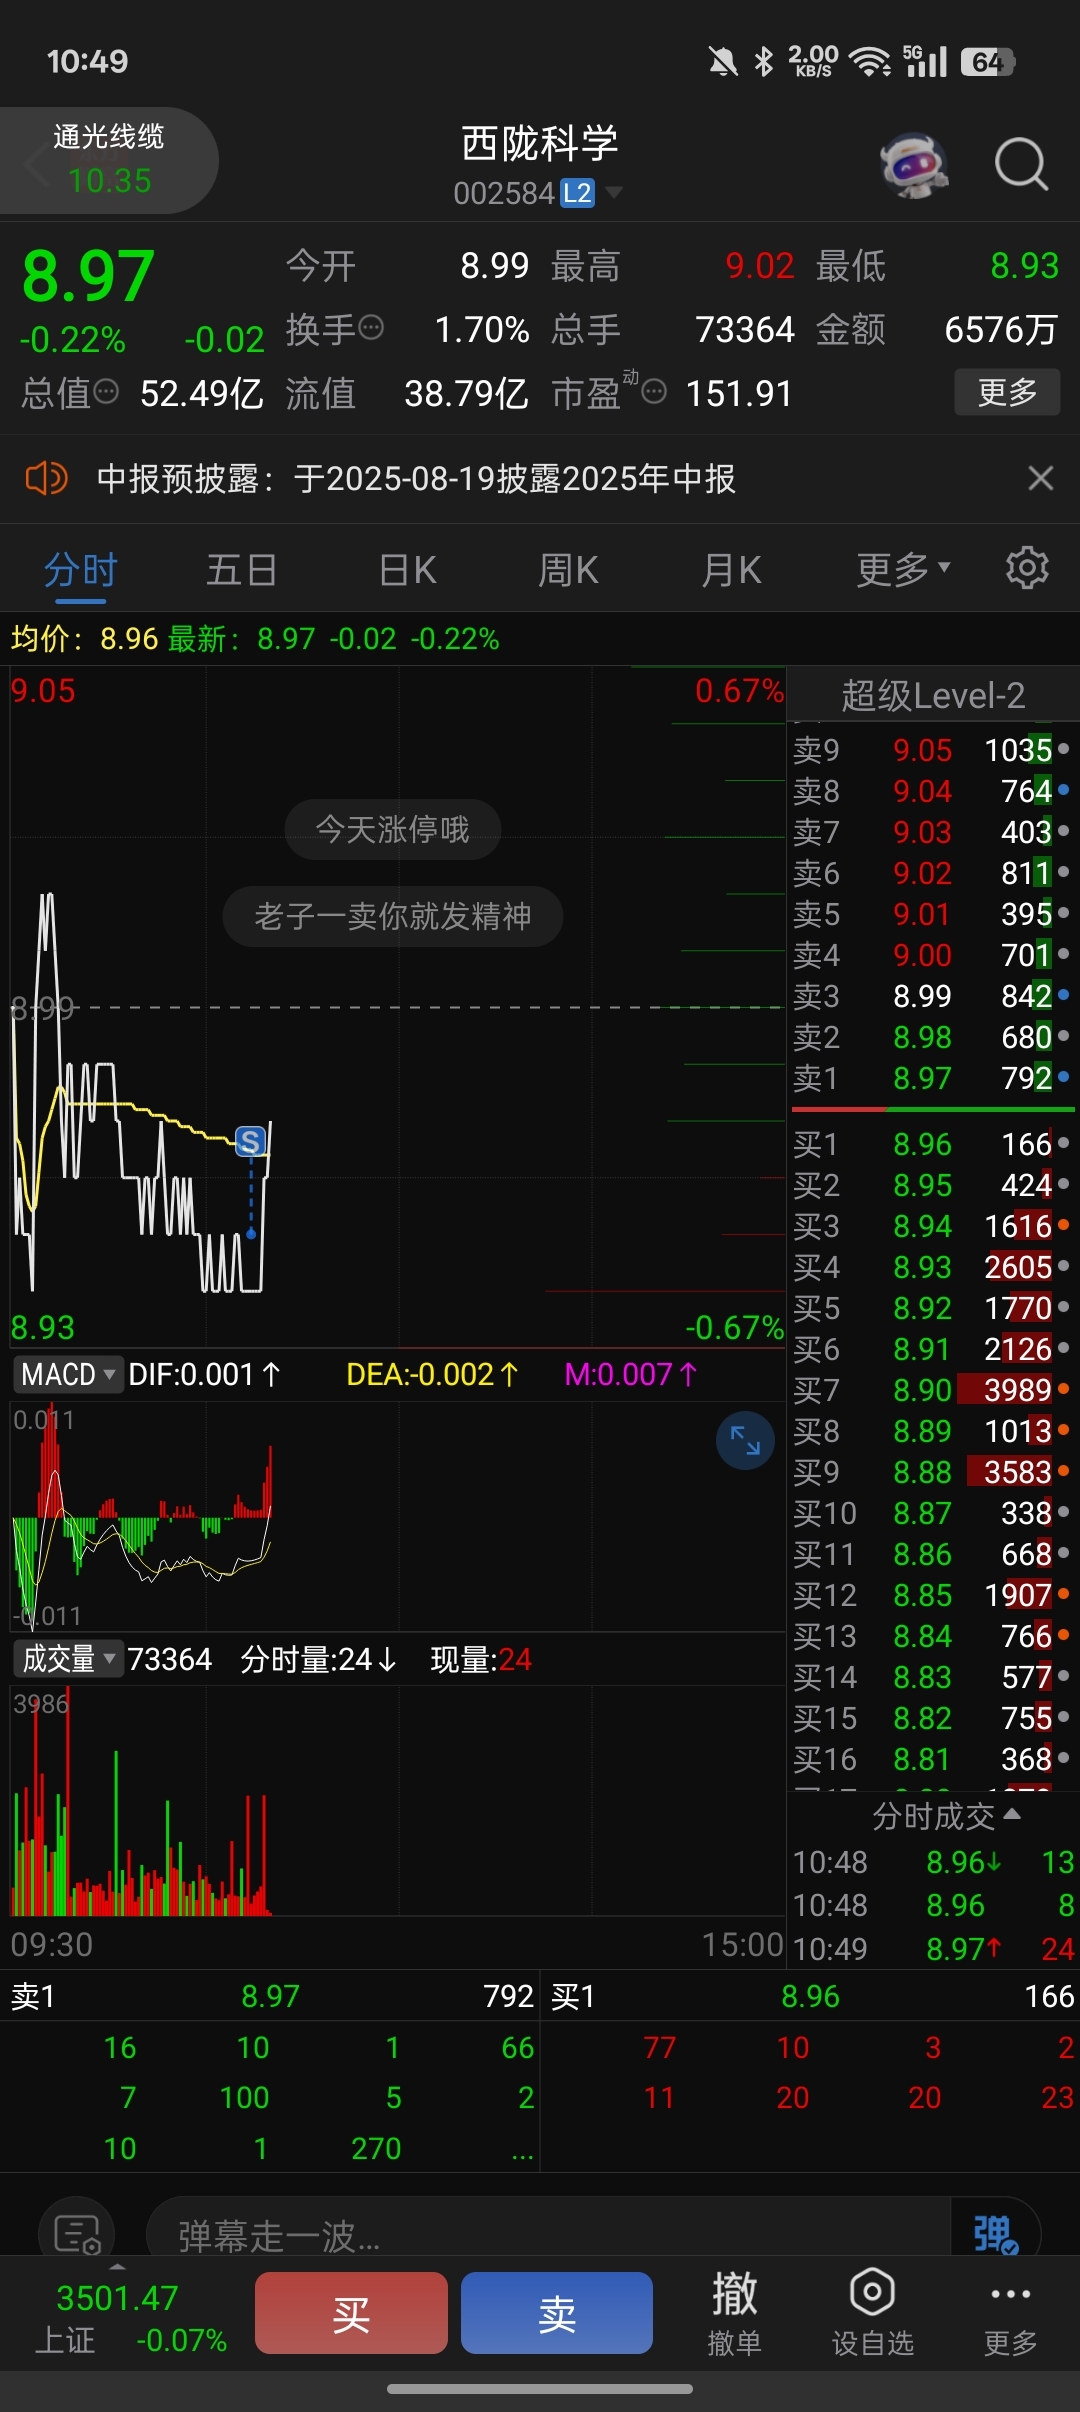Expand the stock code 002584 dropdown arrow
The image size is (1080, 2412).
tap(613, 192)
